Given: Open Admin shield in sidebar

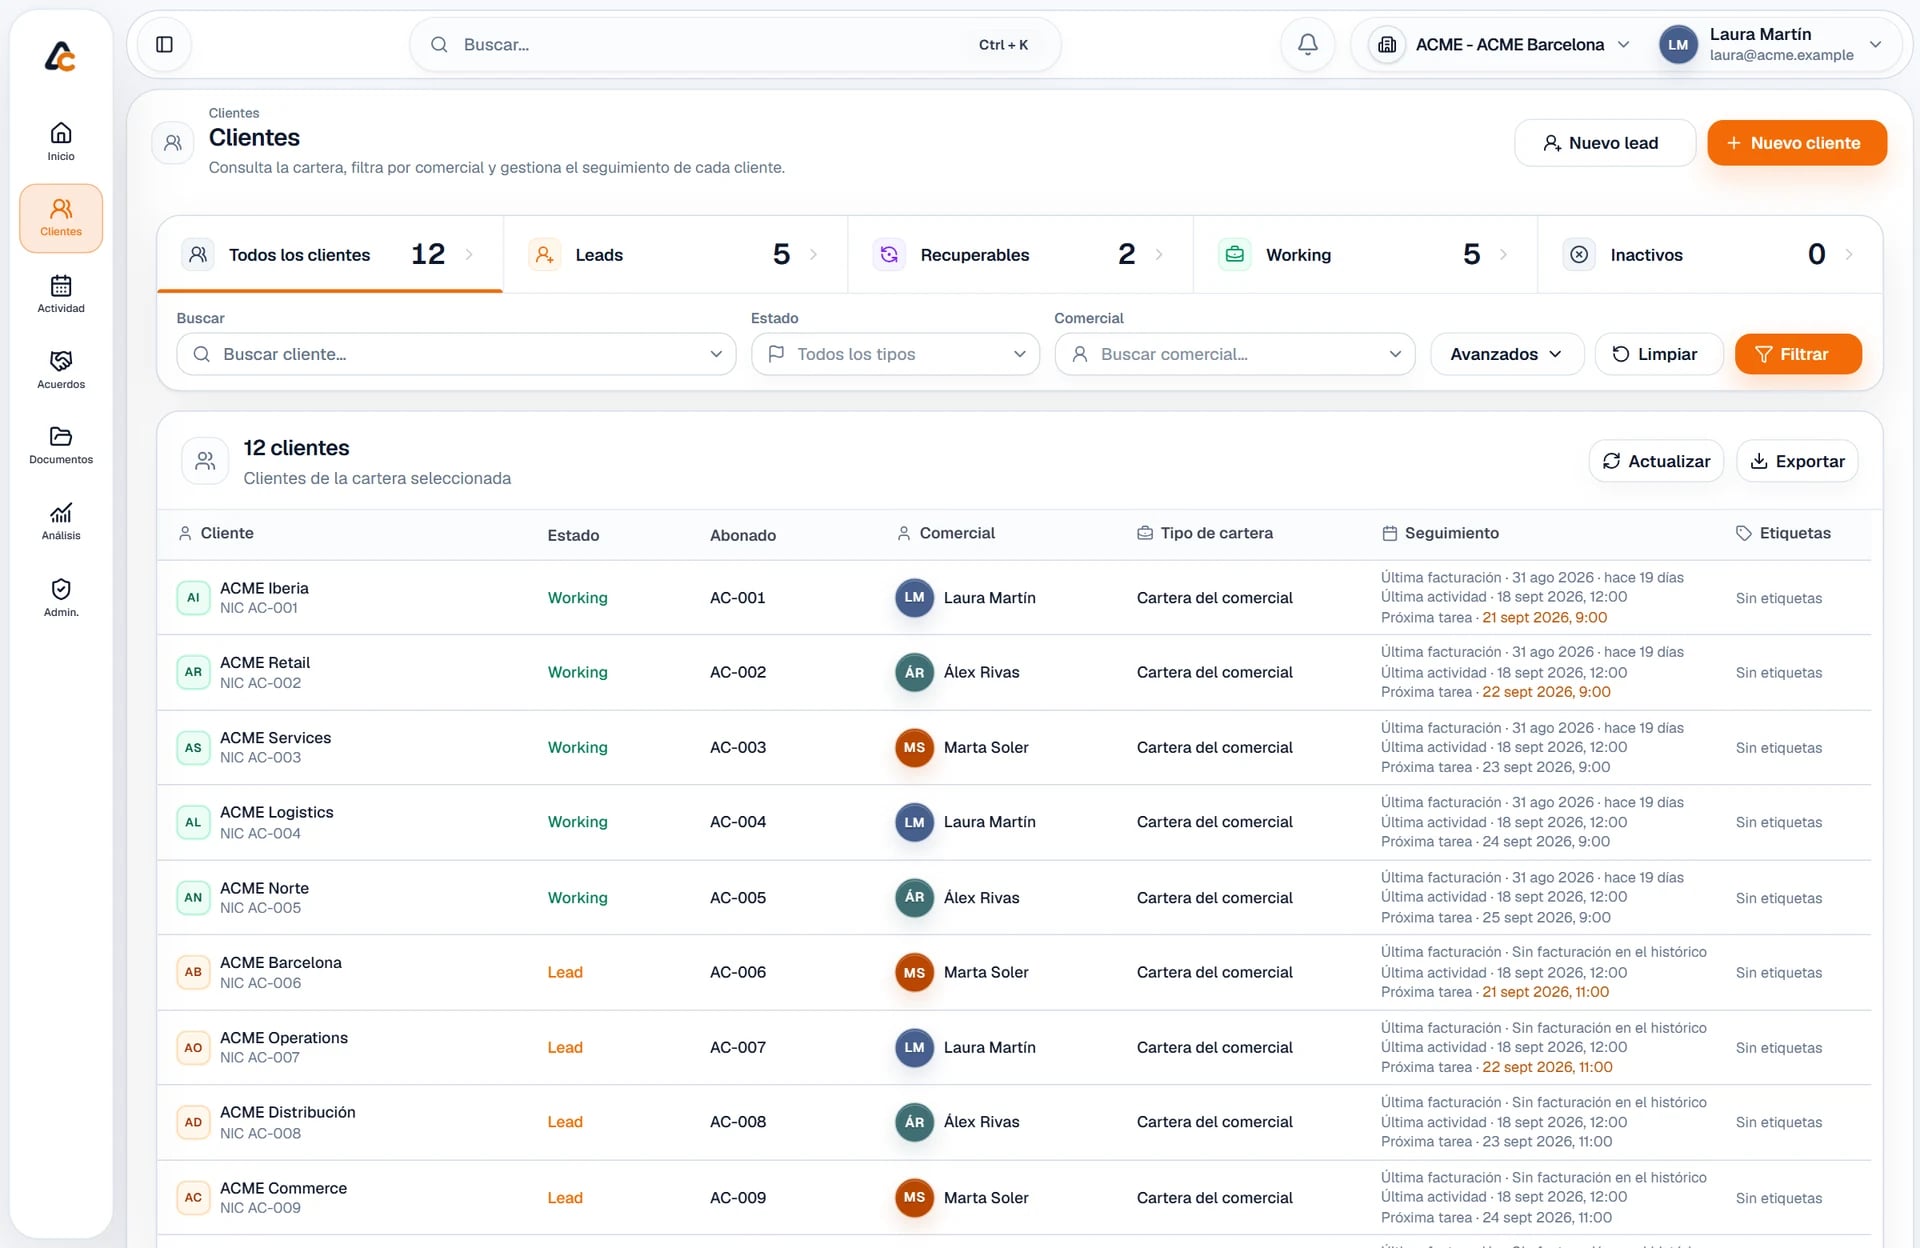Looking at the screenshot, I should pos(61,598).
